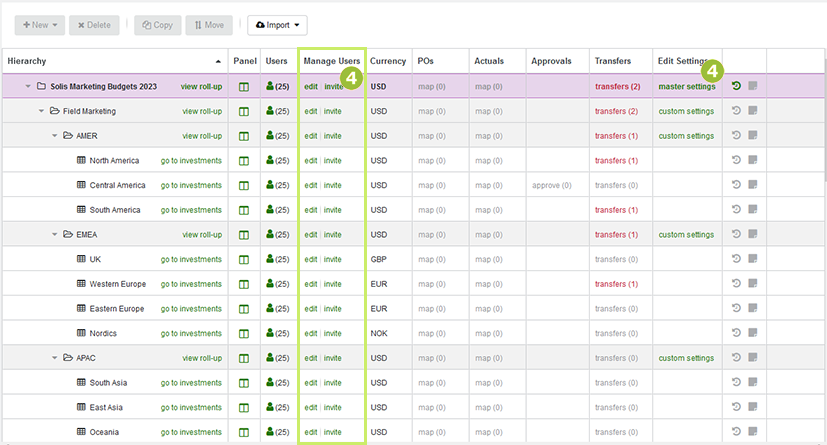827x445 pixels.
Task: Collapse the Field Marketing folder
Action: (x=41, y=111)
